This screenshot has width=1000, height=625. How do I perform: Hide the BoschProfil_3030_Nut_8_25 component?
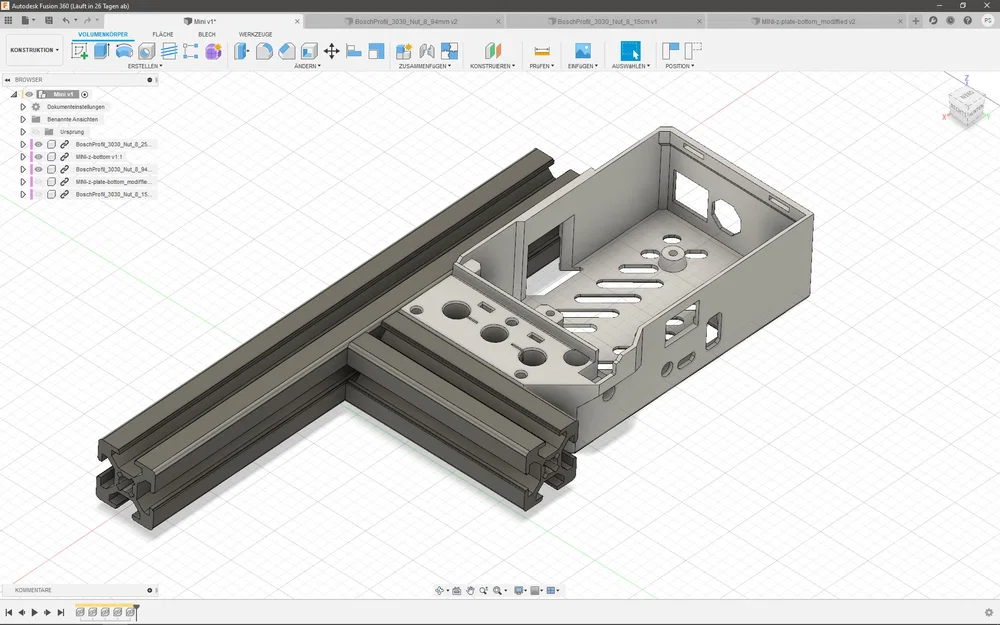(38, 144)
